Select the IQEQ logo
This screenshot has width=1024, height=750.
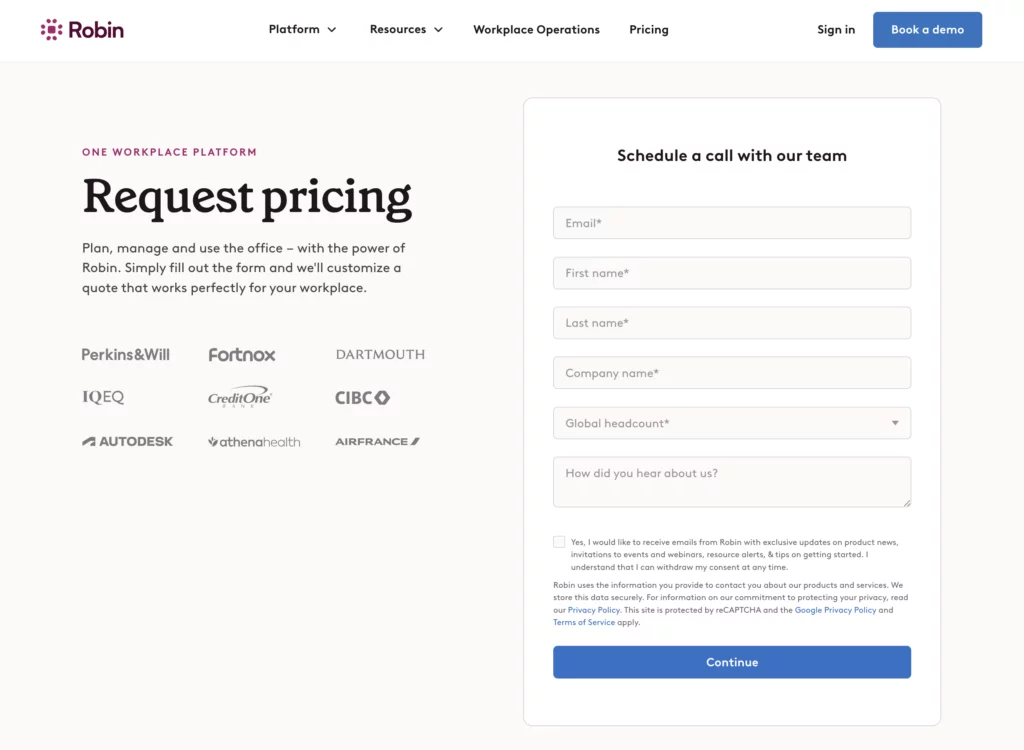point(103,396)
